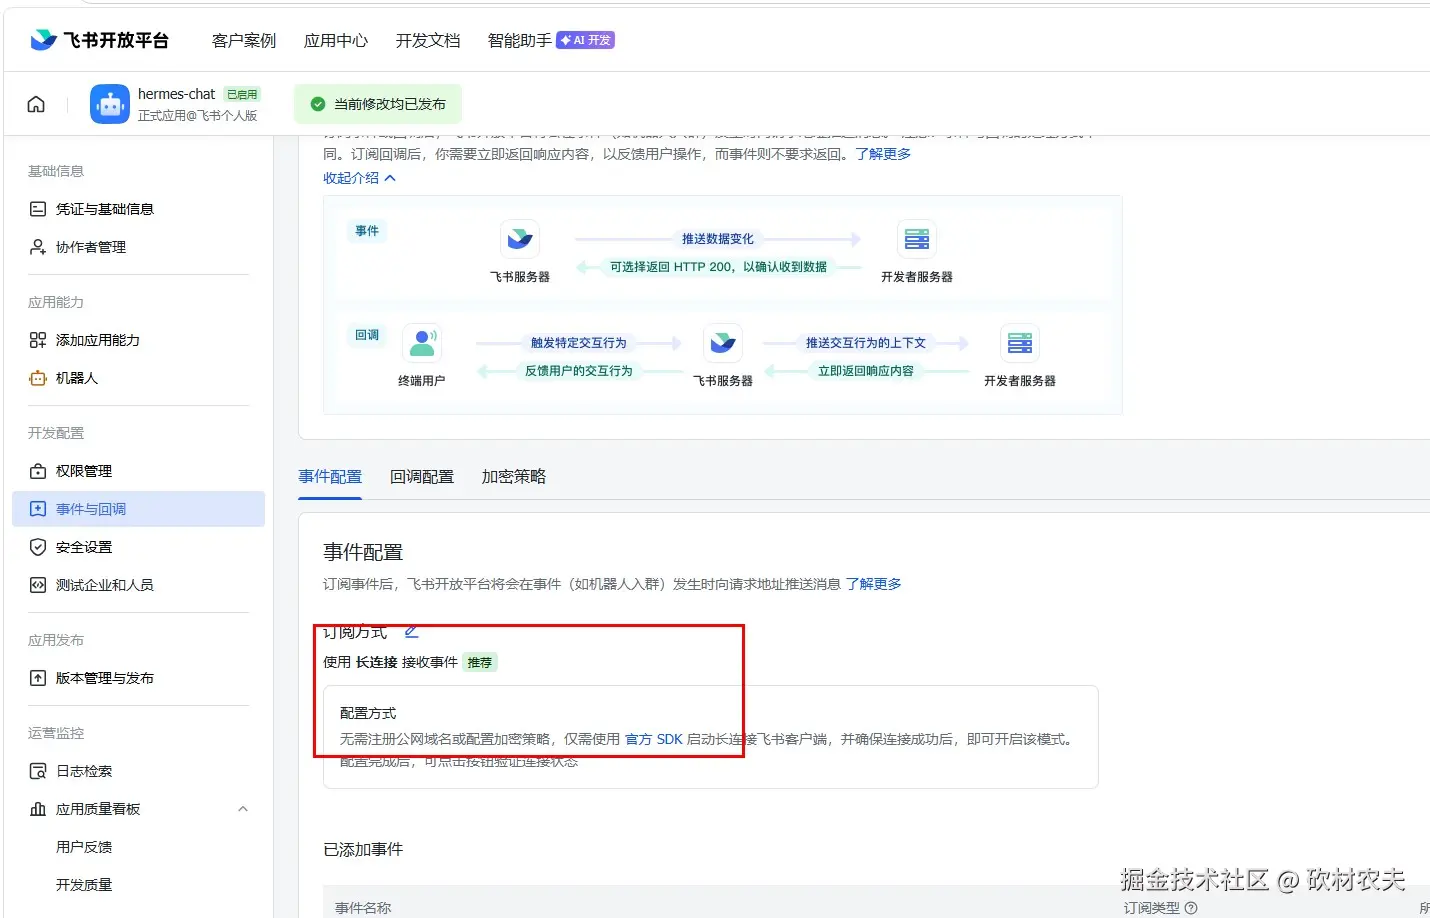
Task: Open 客户案例 in top navigation
Action: click(244, 41)
